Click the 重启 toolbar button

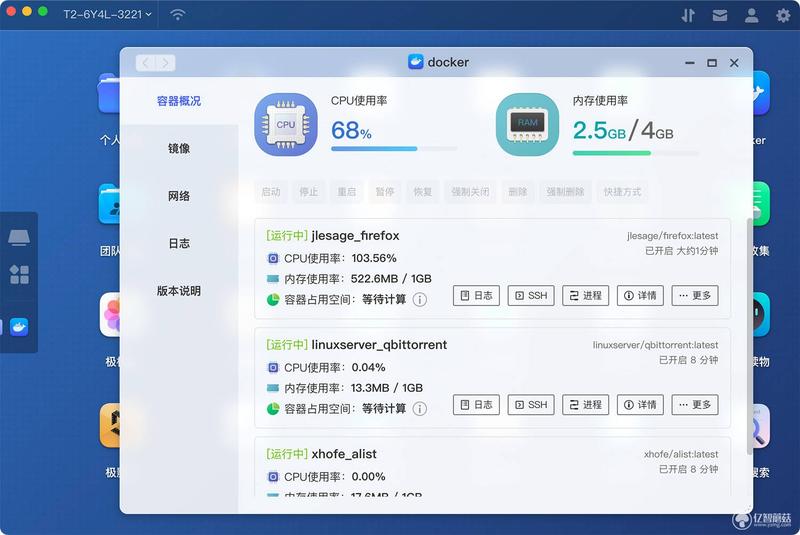tap(346, 192)
